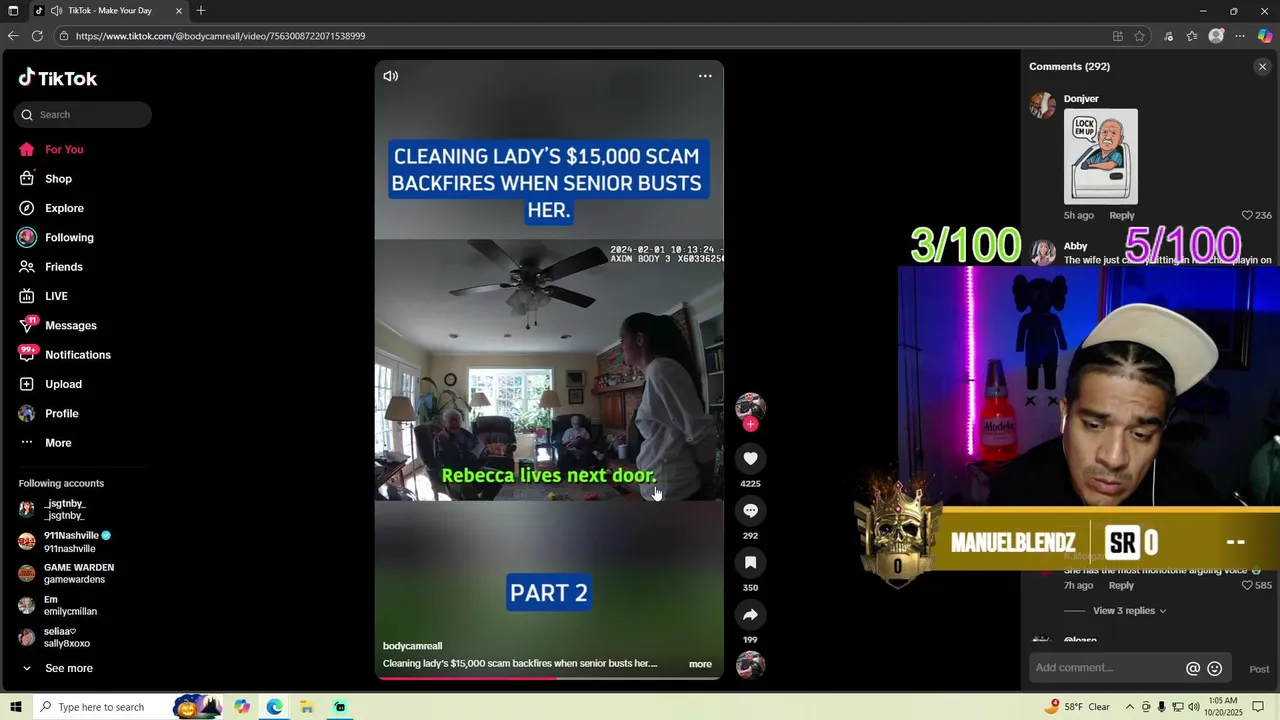Close the TikTok browser tab
1280x720 pixels.
point(179,11)
